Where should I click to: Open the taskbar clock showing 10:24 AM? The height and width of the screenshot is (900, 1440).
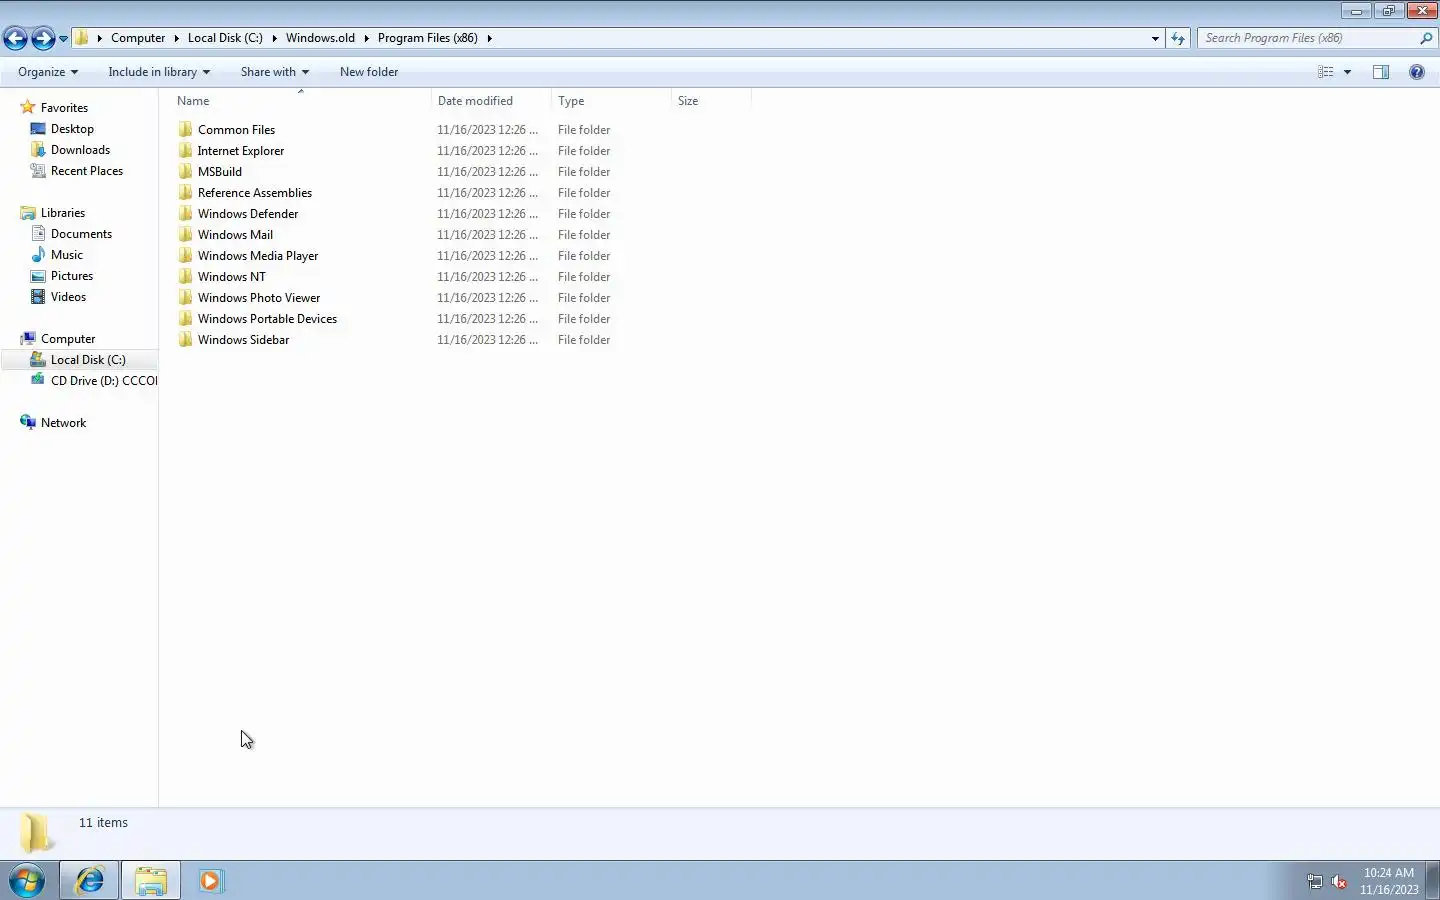[x=1389, y=881]
